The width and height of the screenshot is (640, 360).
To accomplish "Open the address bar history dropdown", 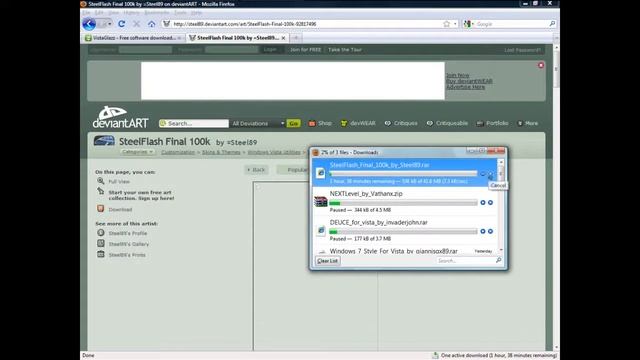I will tap(455, 24).
